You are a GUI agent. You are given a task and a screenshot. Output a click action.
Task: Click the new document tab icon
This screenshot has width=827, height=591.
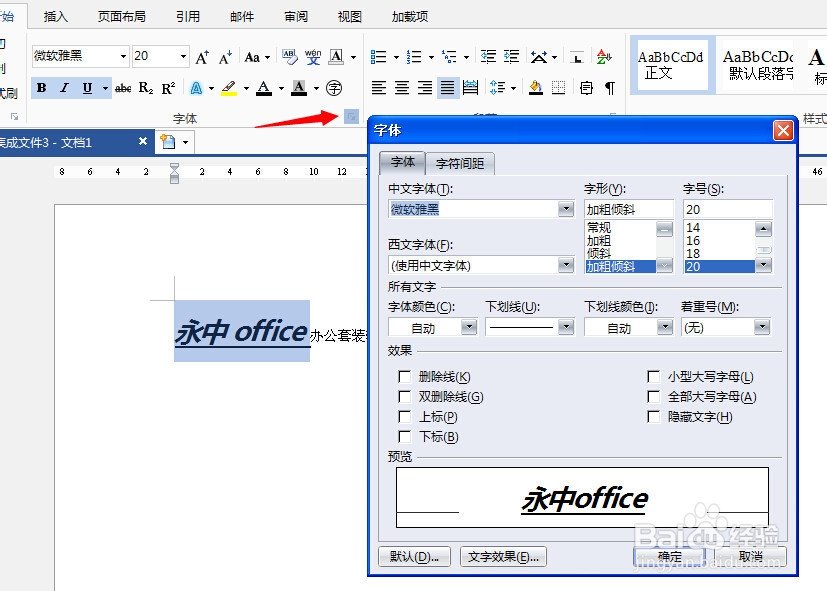tap(168, 142)
